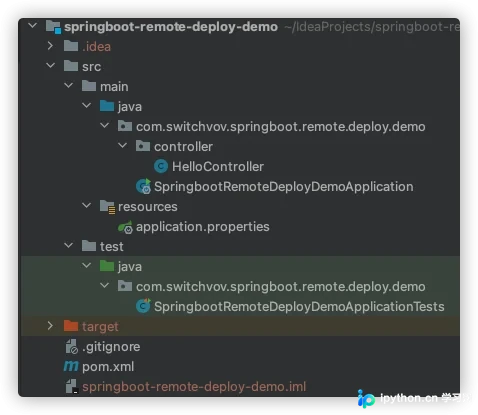Open springboot-remote-deploy-demo.iml file
Image resolution: width=478 pixels, height=415 pixels.
click(194, 387)
